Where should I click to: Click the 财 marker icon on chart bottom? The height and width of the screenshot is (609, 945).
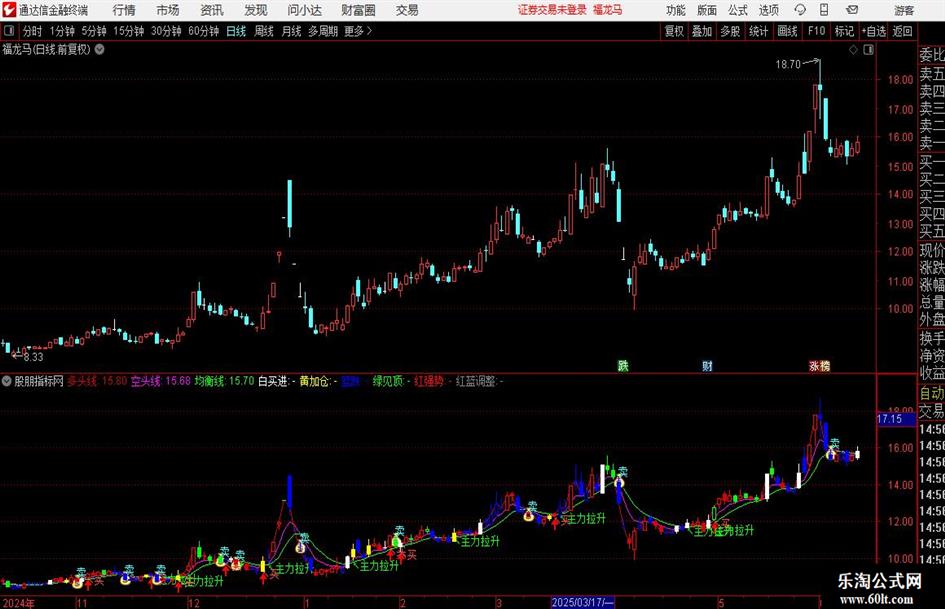[707, 365]
